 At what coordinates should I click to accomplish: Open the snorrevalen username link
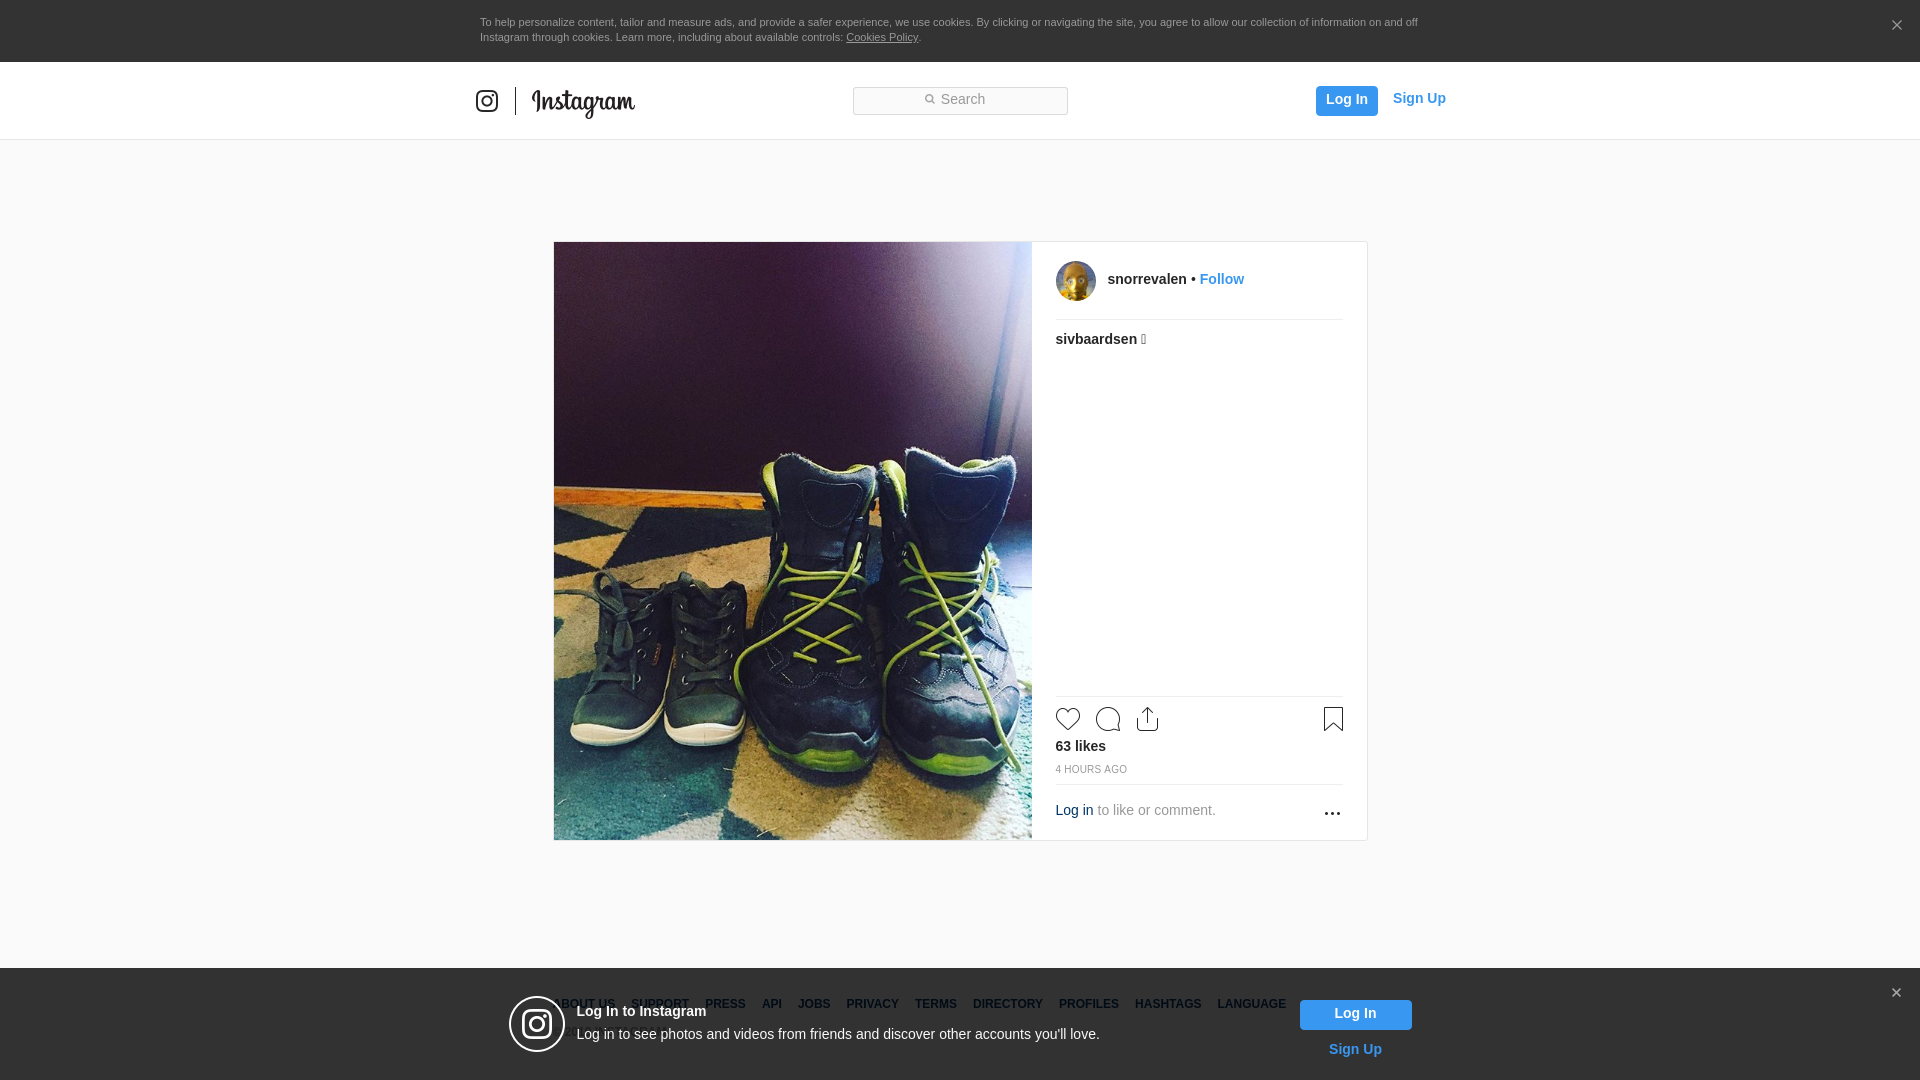(x=1147, y=279)
